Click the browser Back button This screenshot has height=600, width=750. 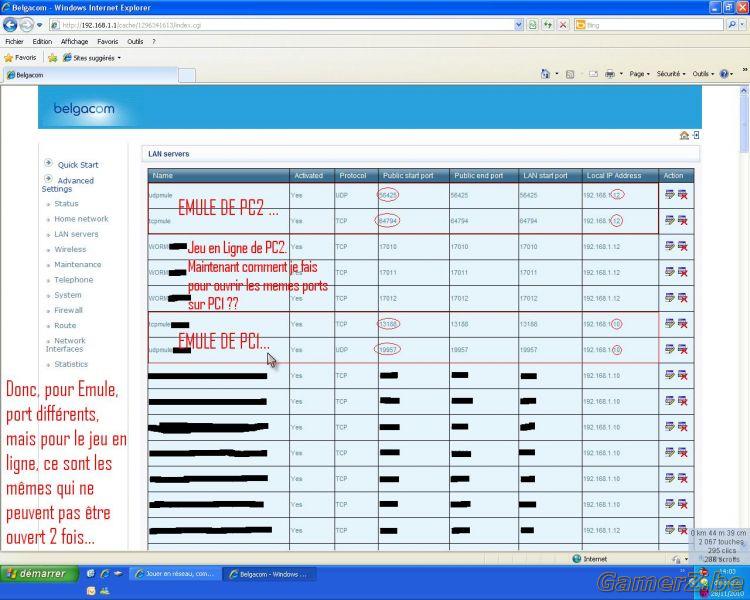click(10, 24)
